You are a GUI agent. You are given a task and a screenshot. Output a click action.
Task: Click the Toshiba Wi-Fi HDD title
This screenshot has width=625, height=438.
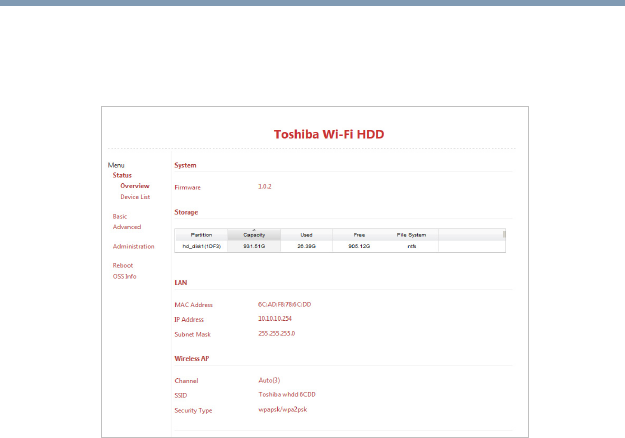point(329,134)
